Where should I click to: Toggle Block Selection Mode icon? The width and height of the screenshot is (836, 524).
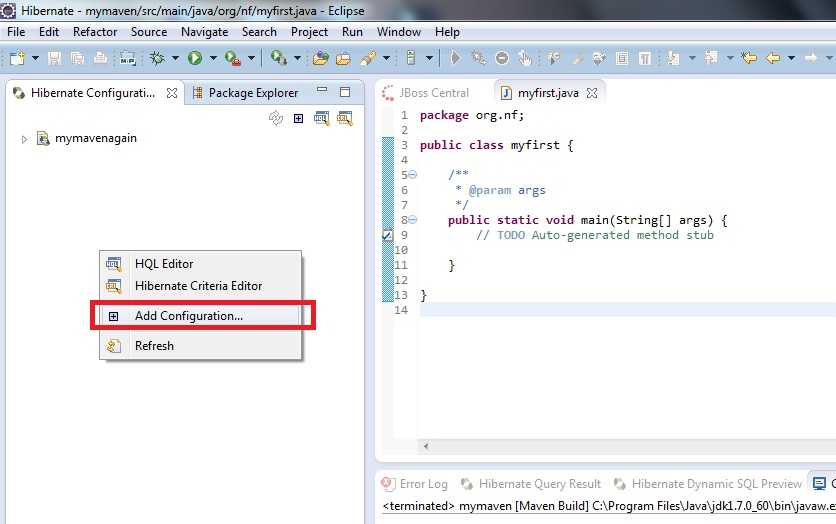622,58
